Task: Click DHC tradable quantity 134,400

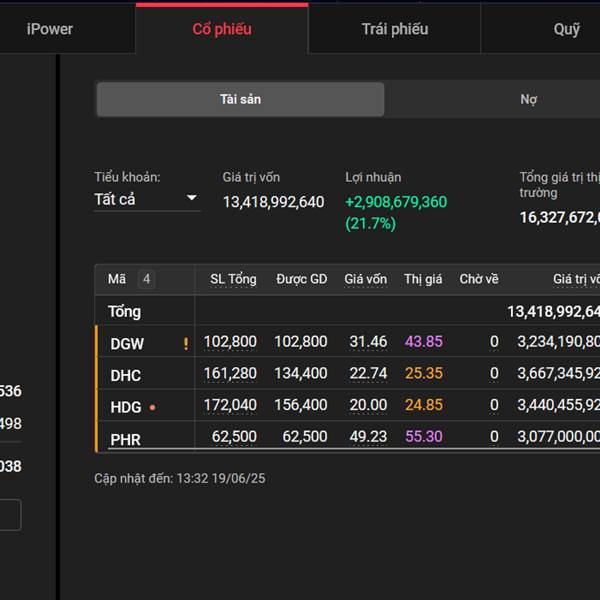Action: 301,373
